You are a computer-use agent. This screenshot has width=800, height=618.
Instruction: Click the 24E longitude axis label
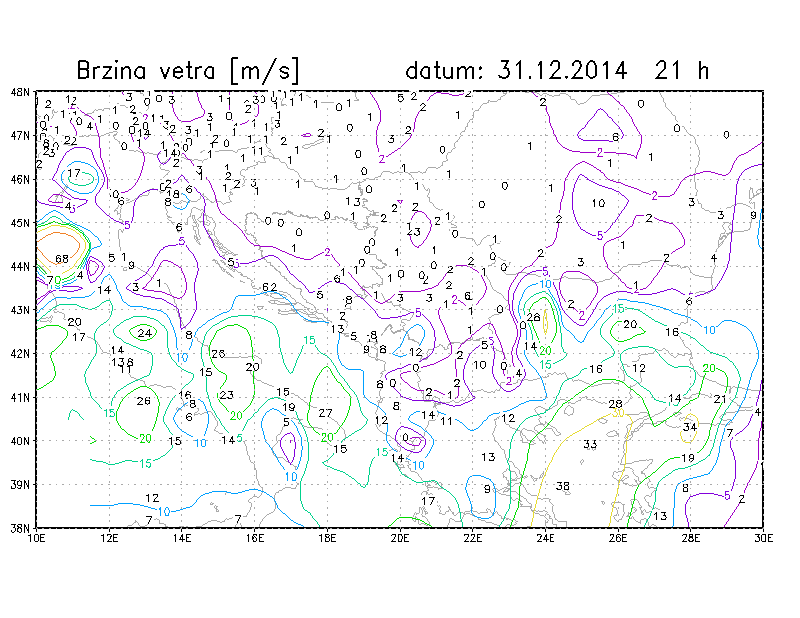(x=545, y=538)
